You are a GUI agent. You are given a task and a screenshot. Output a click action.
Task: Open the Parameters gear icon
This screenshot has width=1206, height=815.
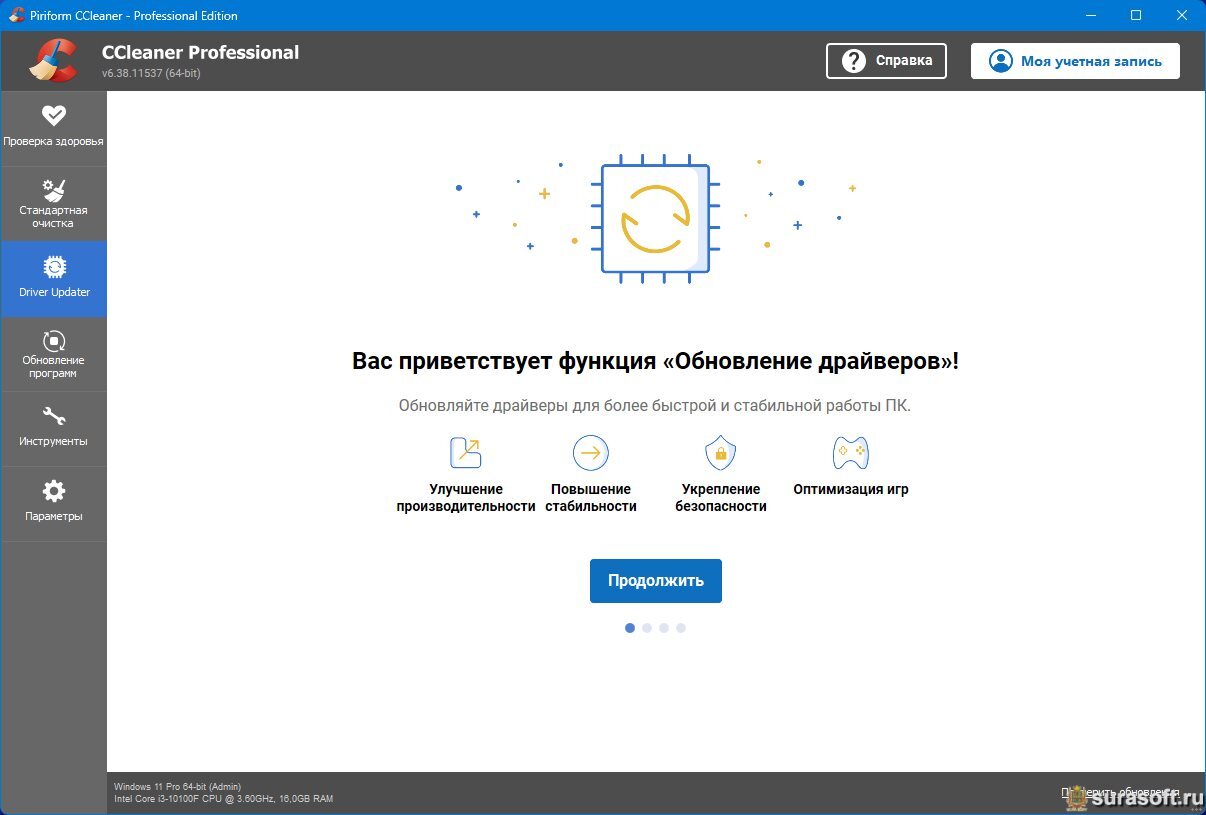(x=53, y=491)
